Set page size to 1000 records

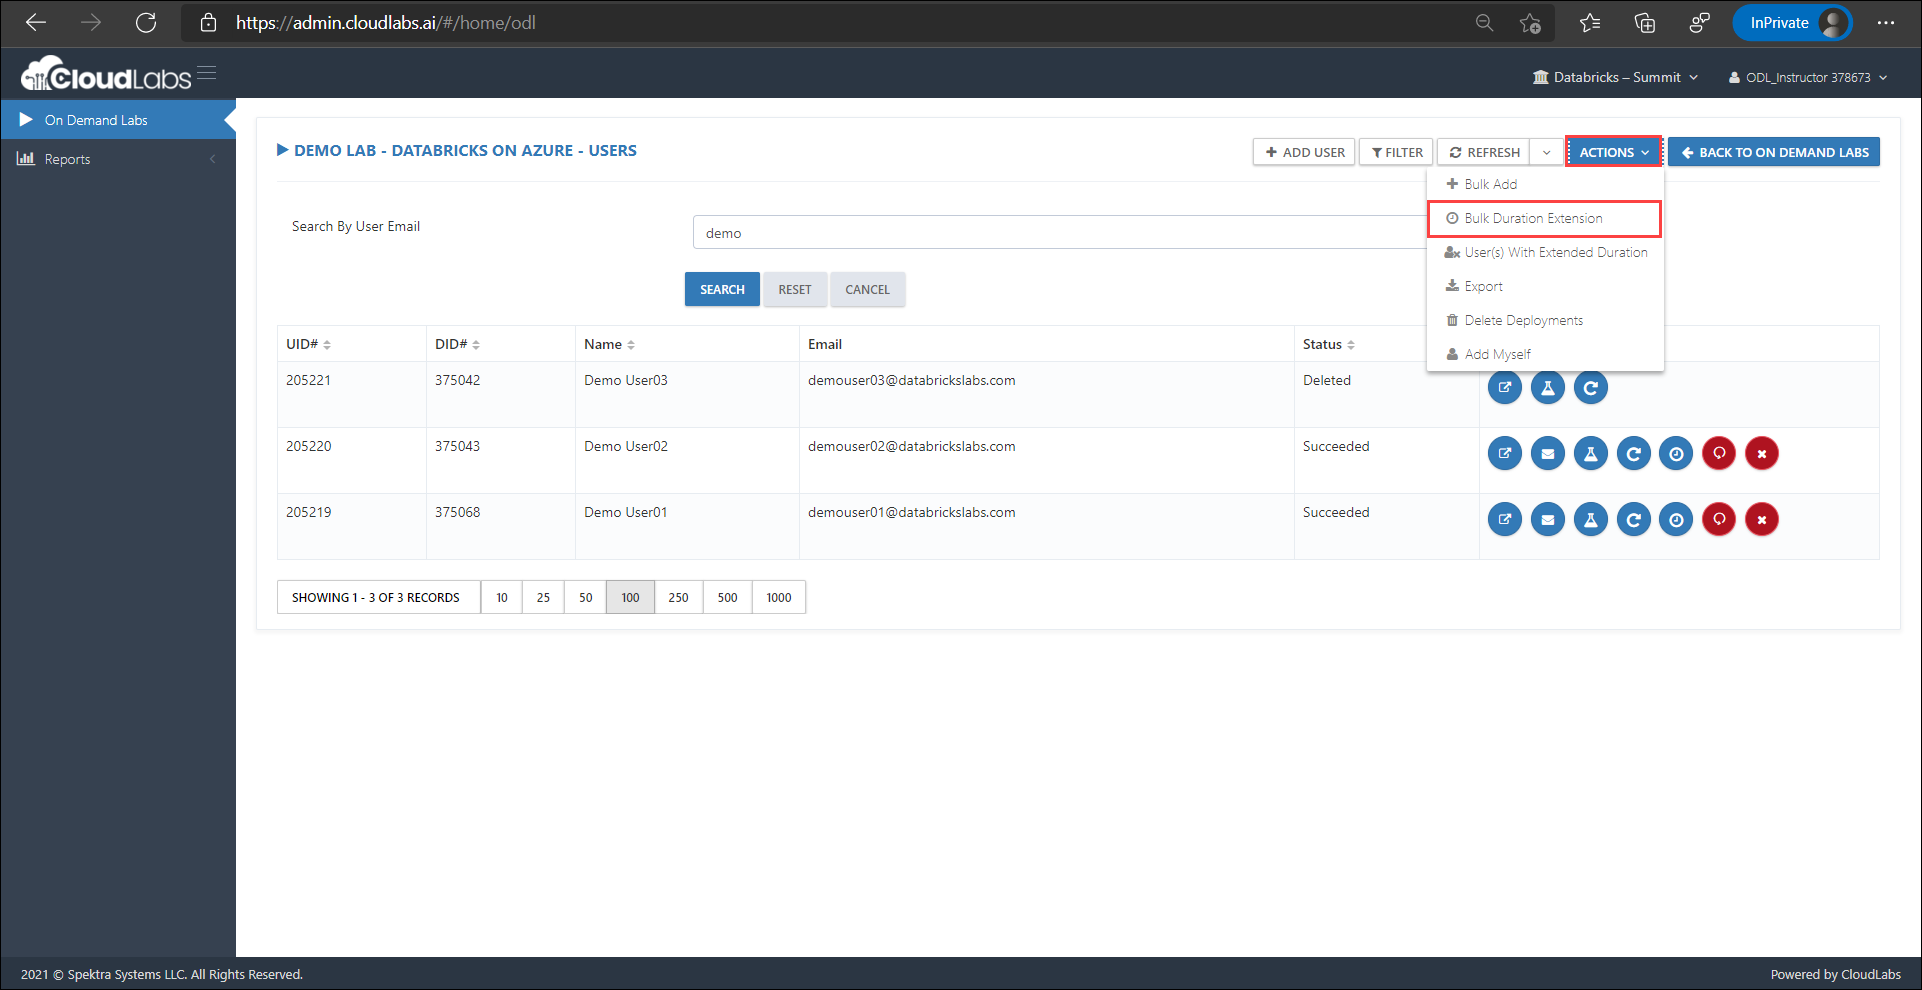779,597
